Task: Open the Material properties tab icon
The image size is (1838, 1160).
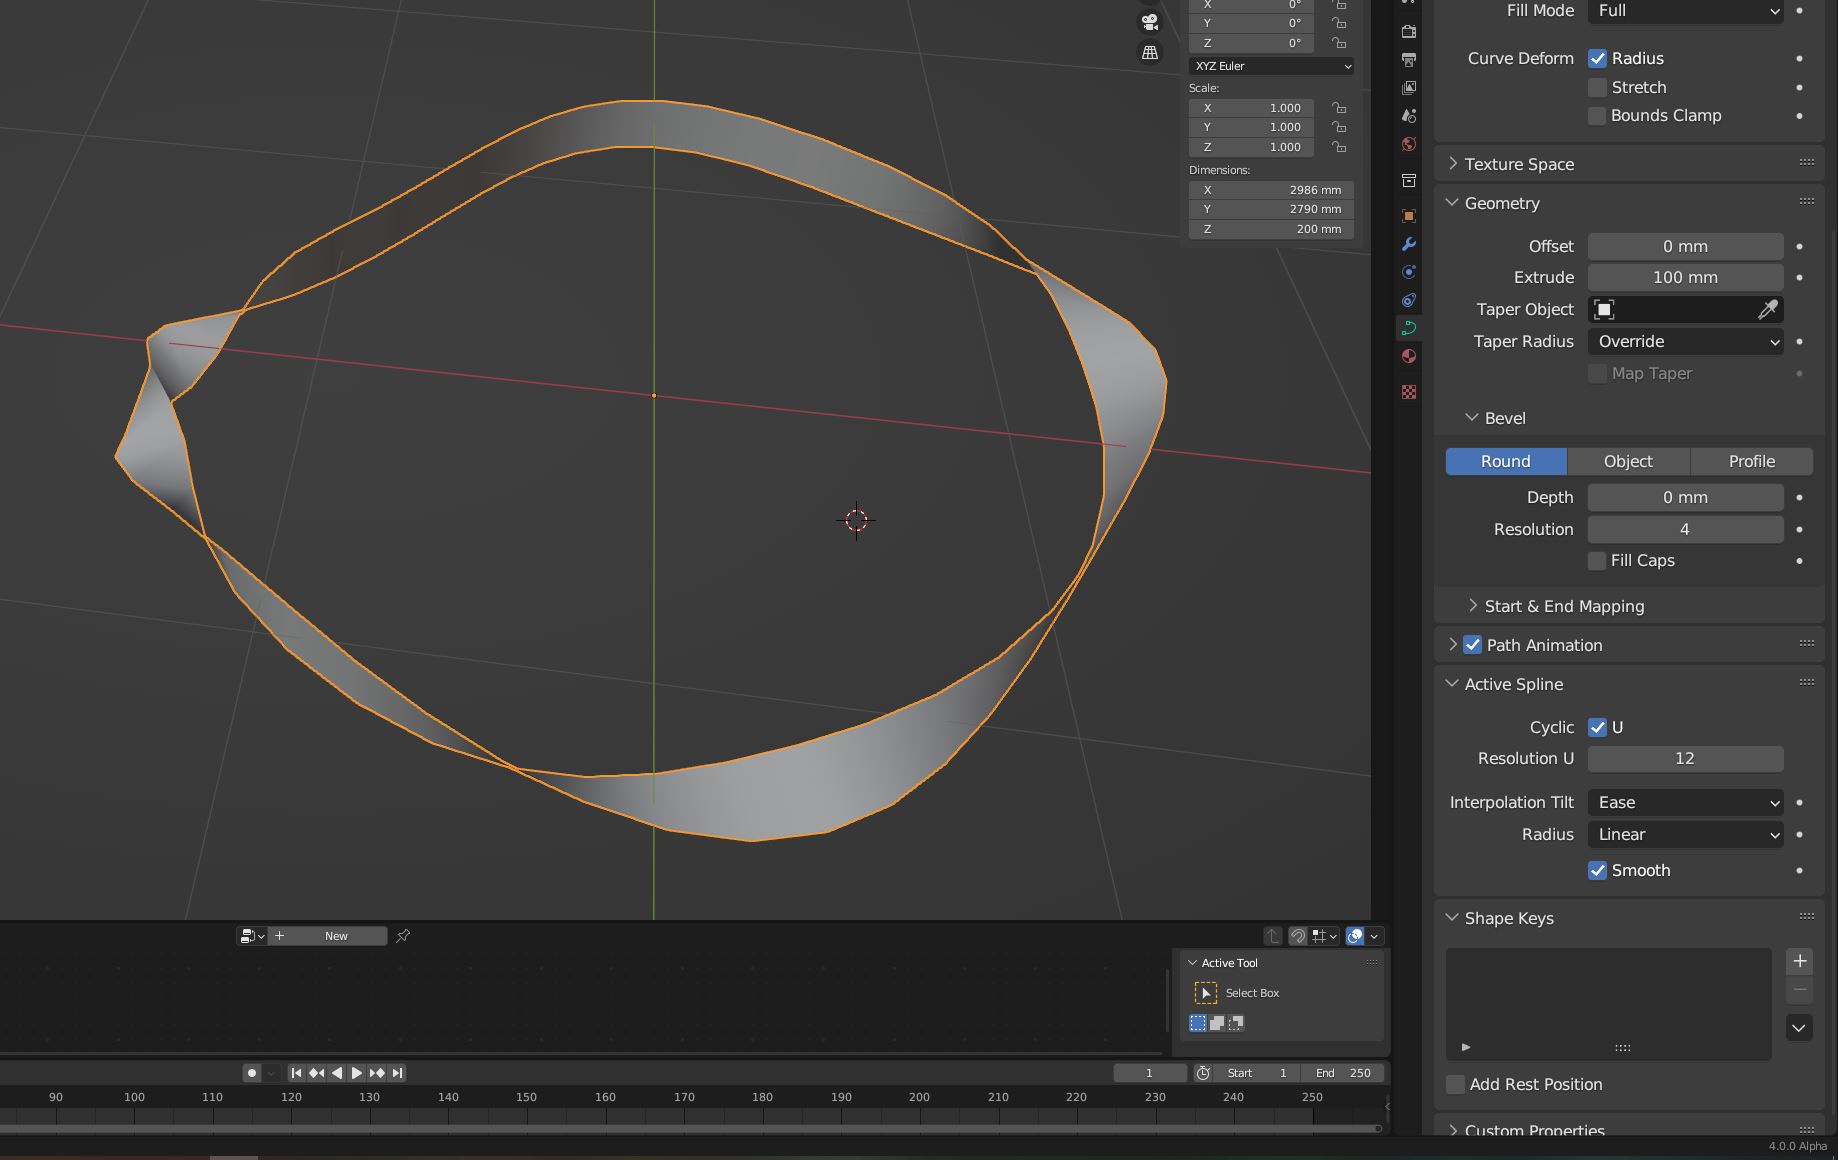Action: tap(1409, 356)
